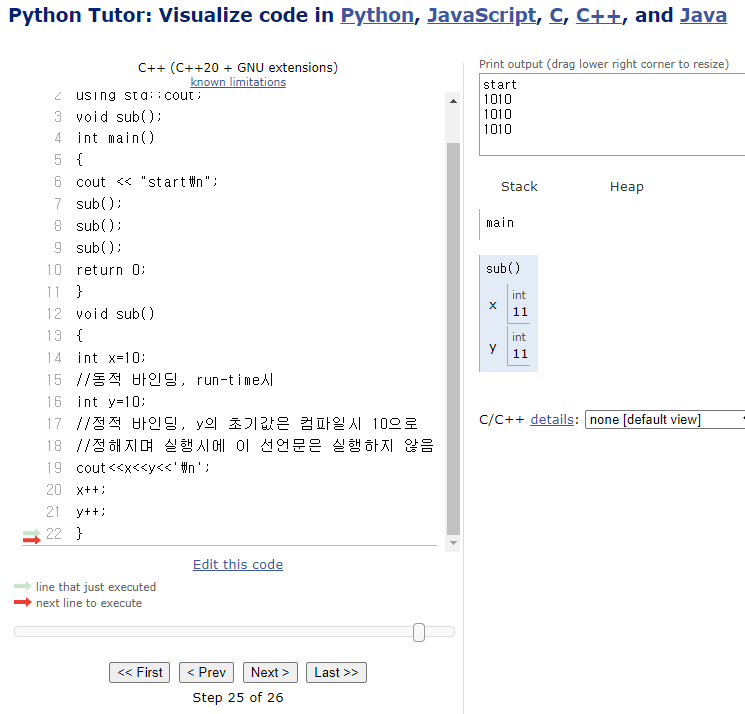
Task: Click the code pane vertical scrollbar thumb
Action: [453, 338]
